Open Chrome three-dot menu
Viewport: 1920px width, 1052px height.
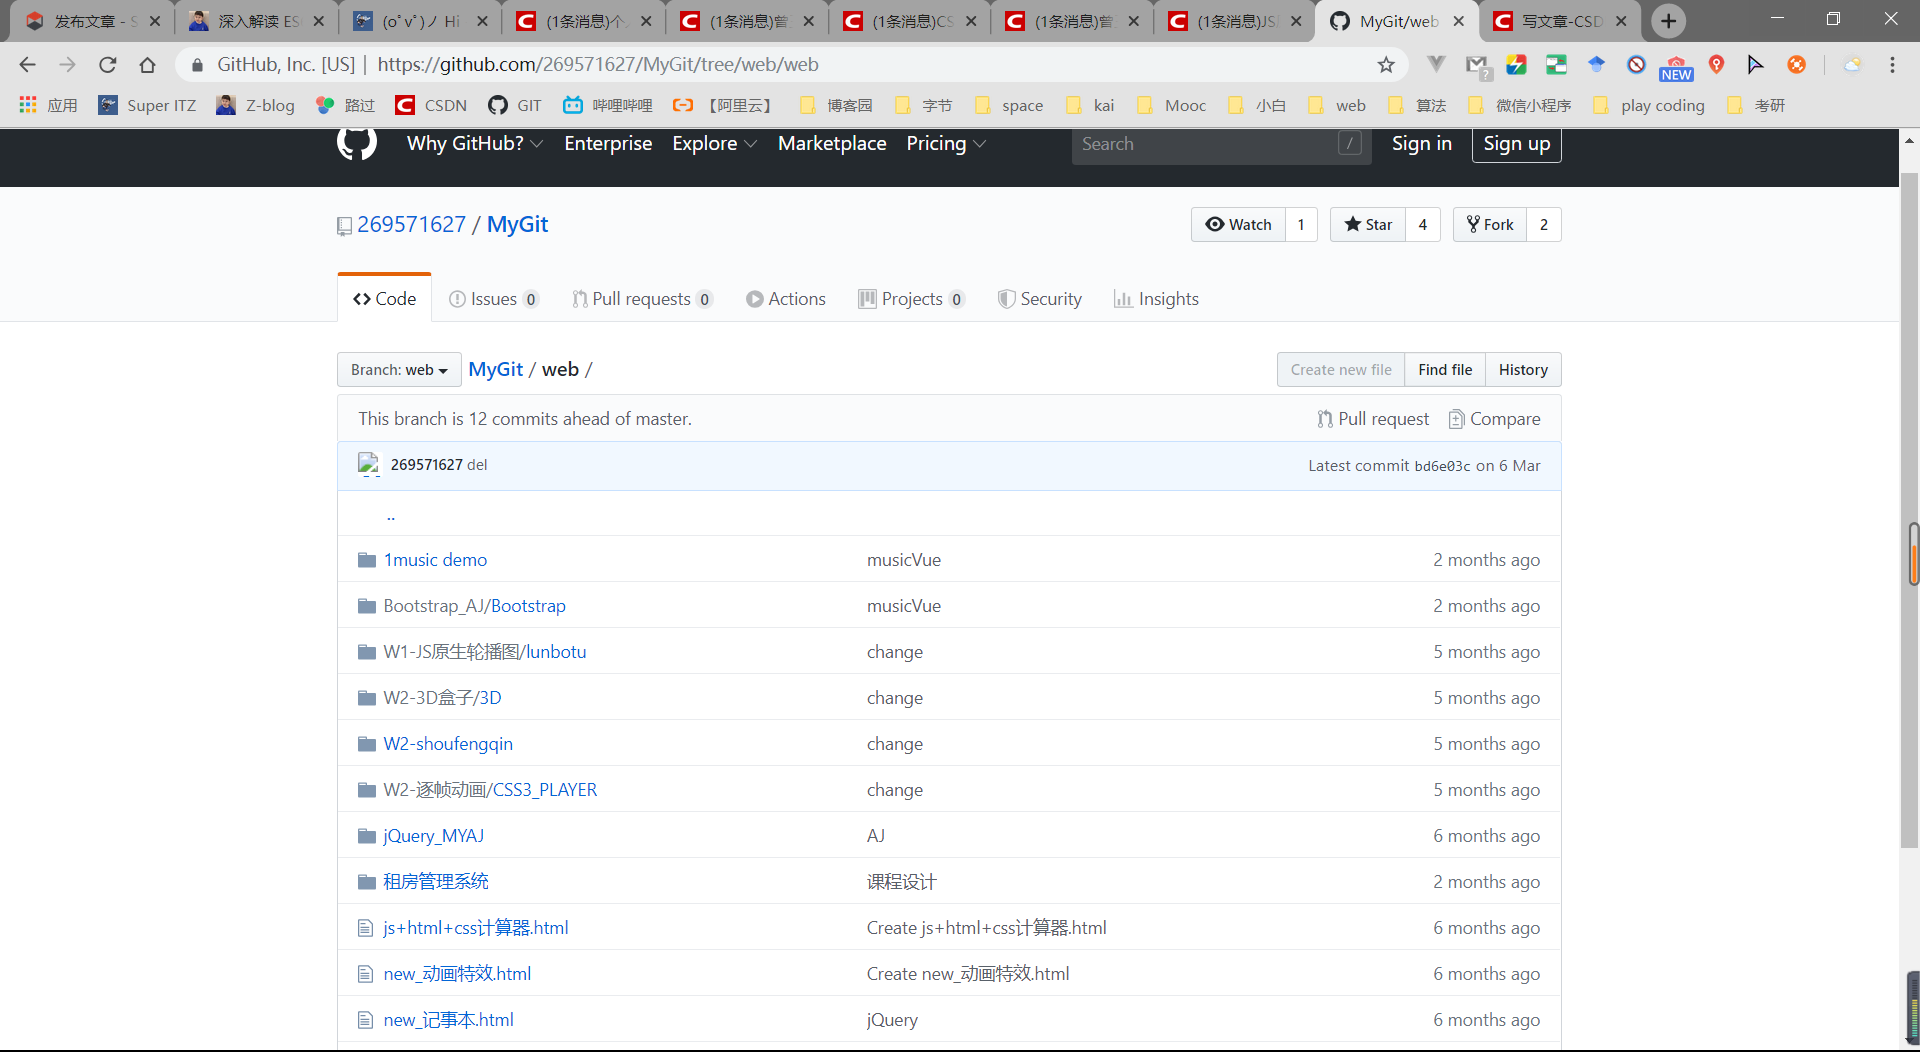(1892, 65)
